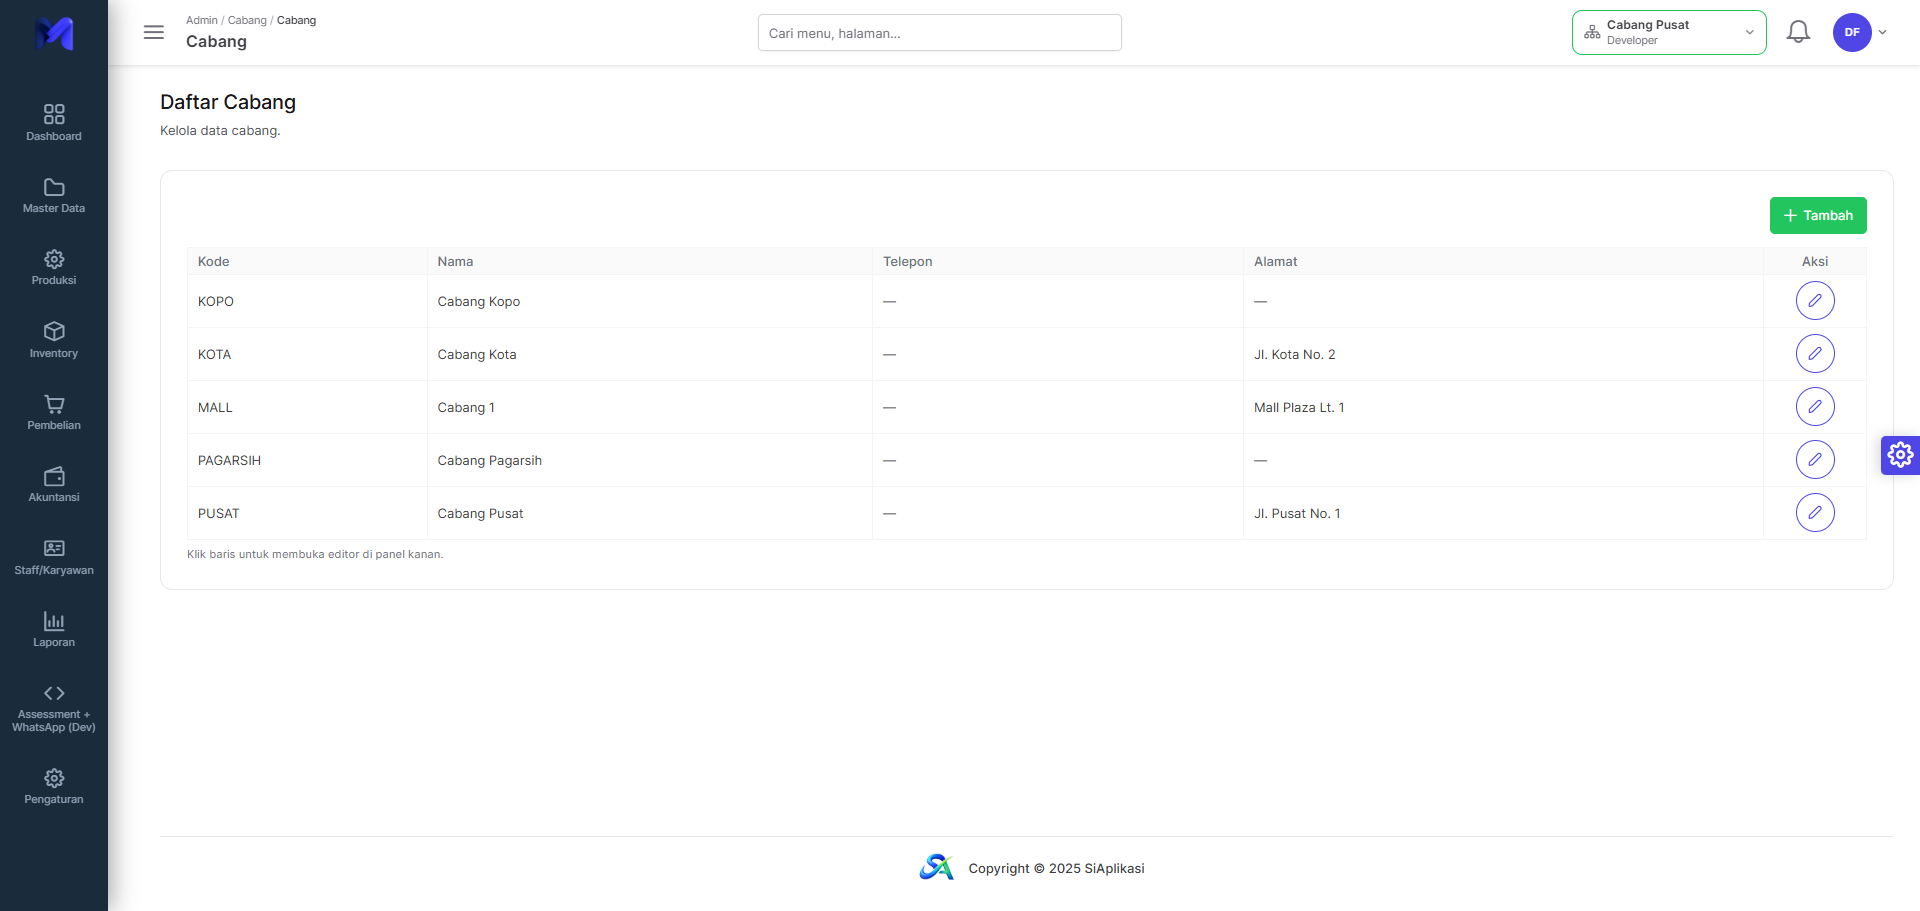Image resolution: width=1920 pixels, height=911 pixels.
Task: Toggle the hamburger sidebar menu
Action: pos(154,32)
